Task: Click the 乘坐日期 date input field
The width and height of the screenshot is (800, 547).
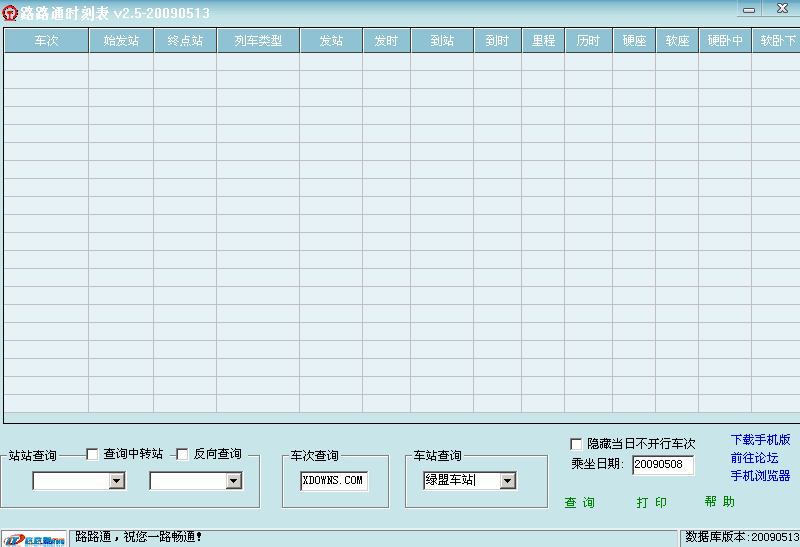Action: click(x=662, y=465)
